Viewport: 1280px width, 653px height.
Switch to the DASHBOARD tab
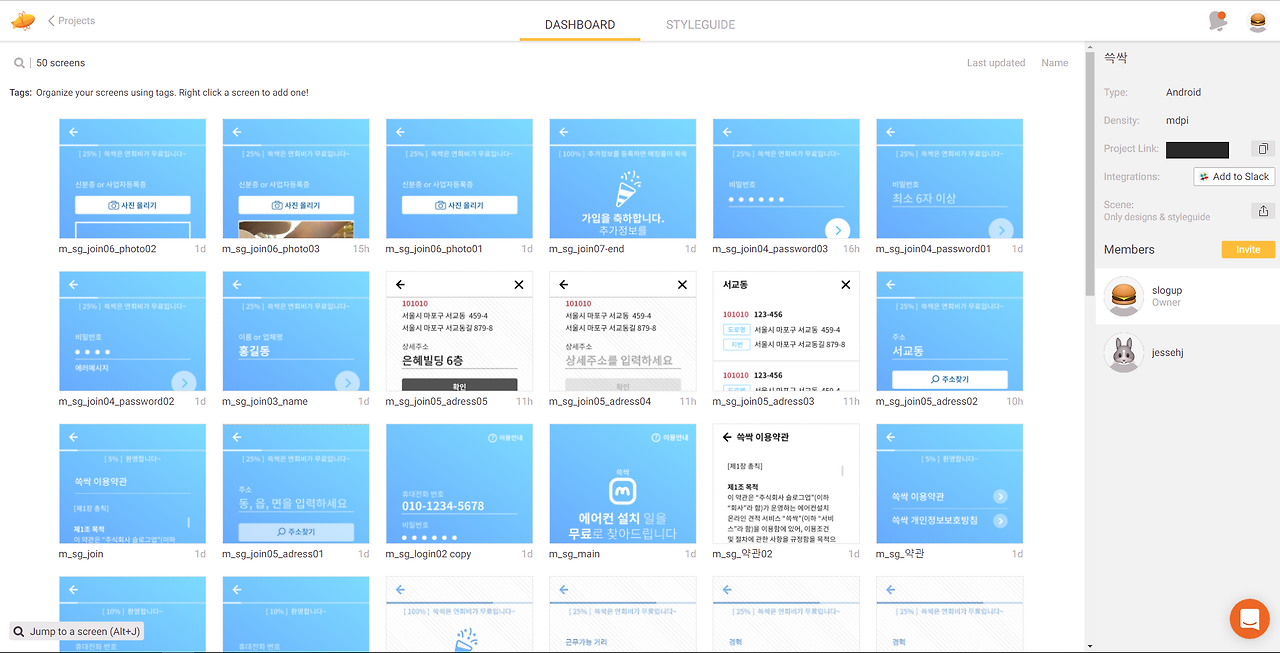tap(580, 24)
